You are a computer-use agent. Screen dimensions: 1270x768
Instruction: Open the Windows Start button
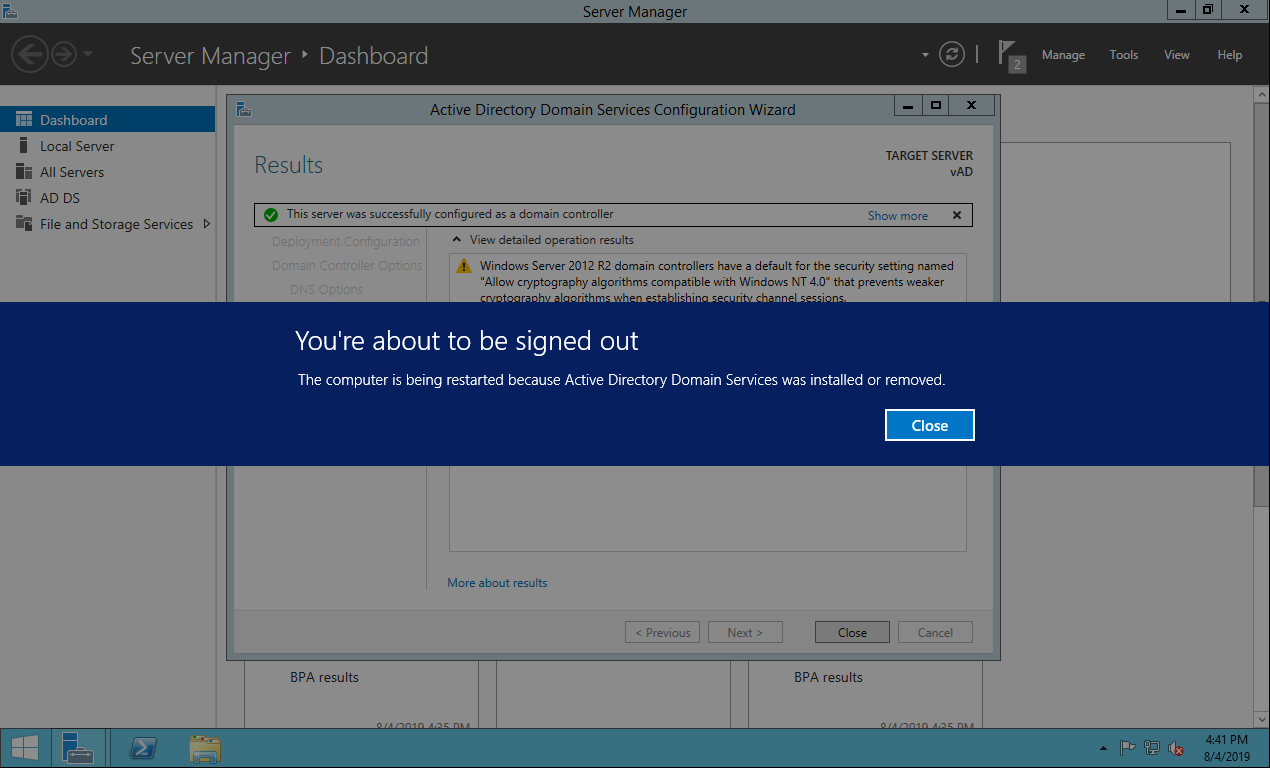click(25, 748)
